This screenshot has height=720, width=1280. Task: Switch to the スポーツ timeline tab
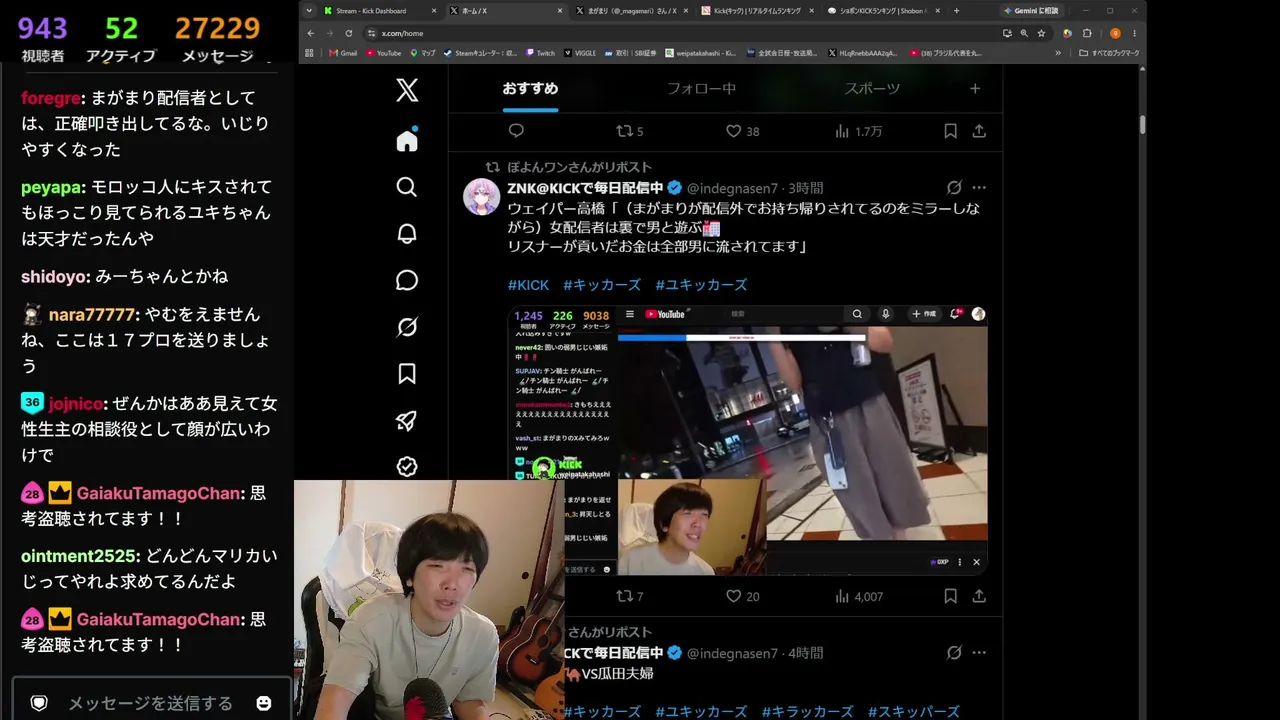[872, 88]
